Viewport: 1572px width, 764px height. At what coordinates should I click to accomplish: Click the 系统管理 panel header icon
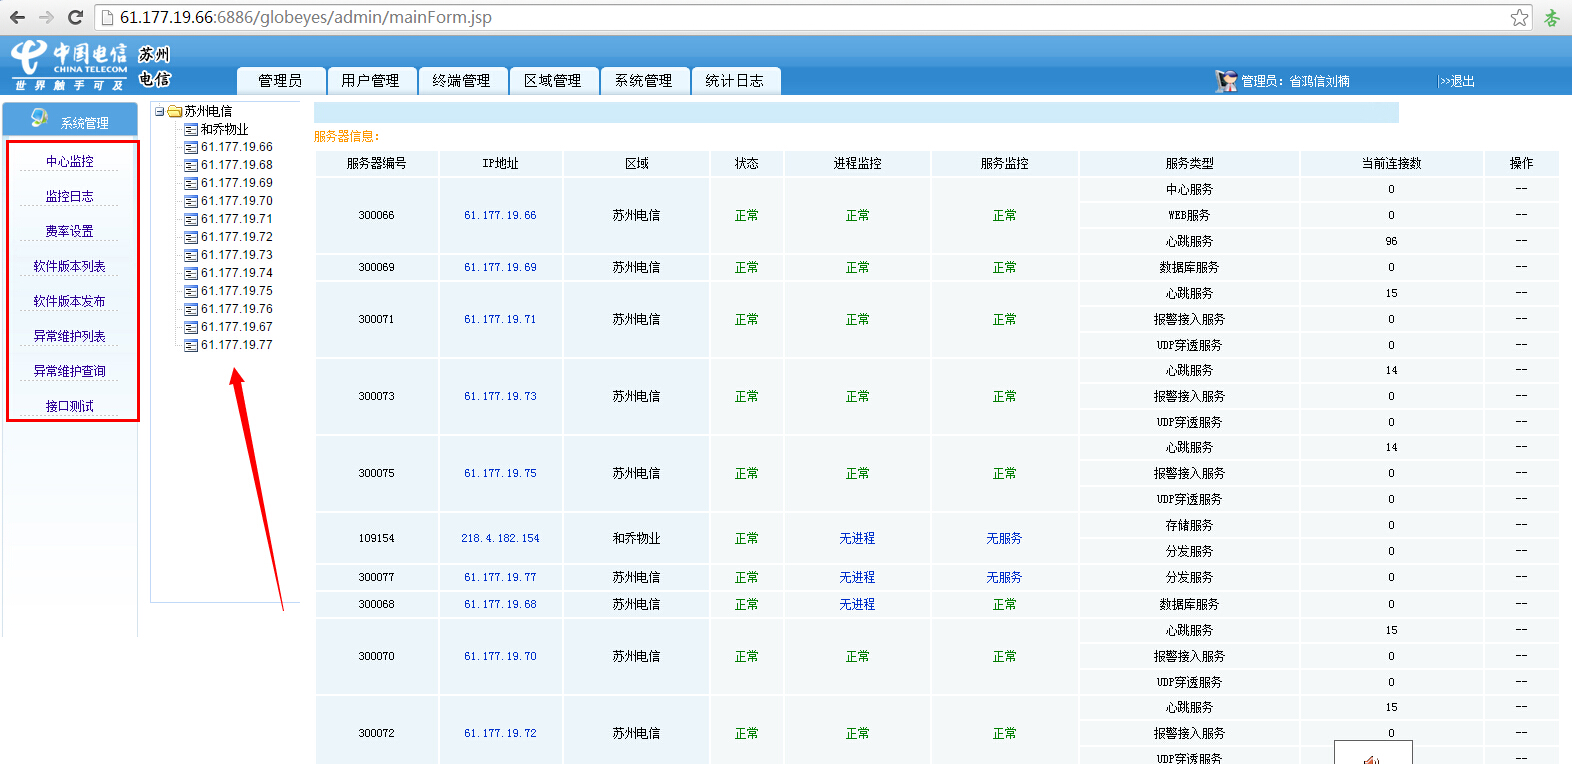pyautogui.click(x=39, y=118)
